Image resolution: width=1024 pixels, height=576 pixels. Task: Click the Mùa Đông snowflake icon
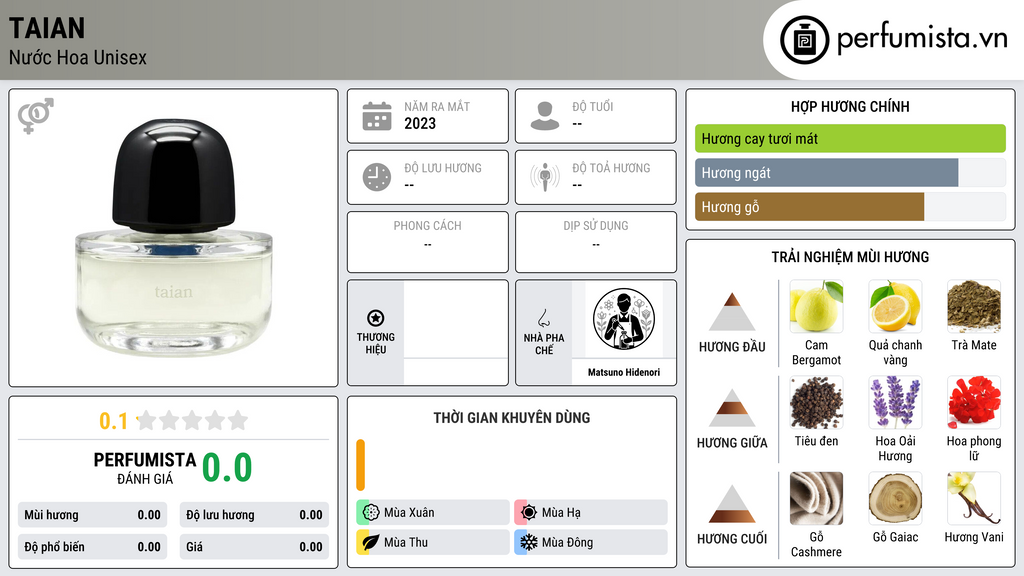click(529, 542)
